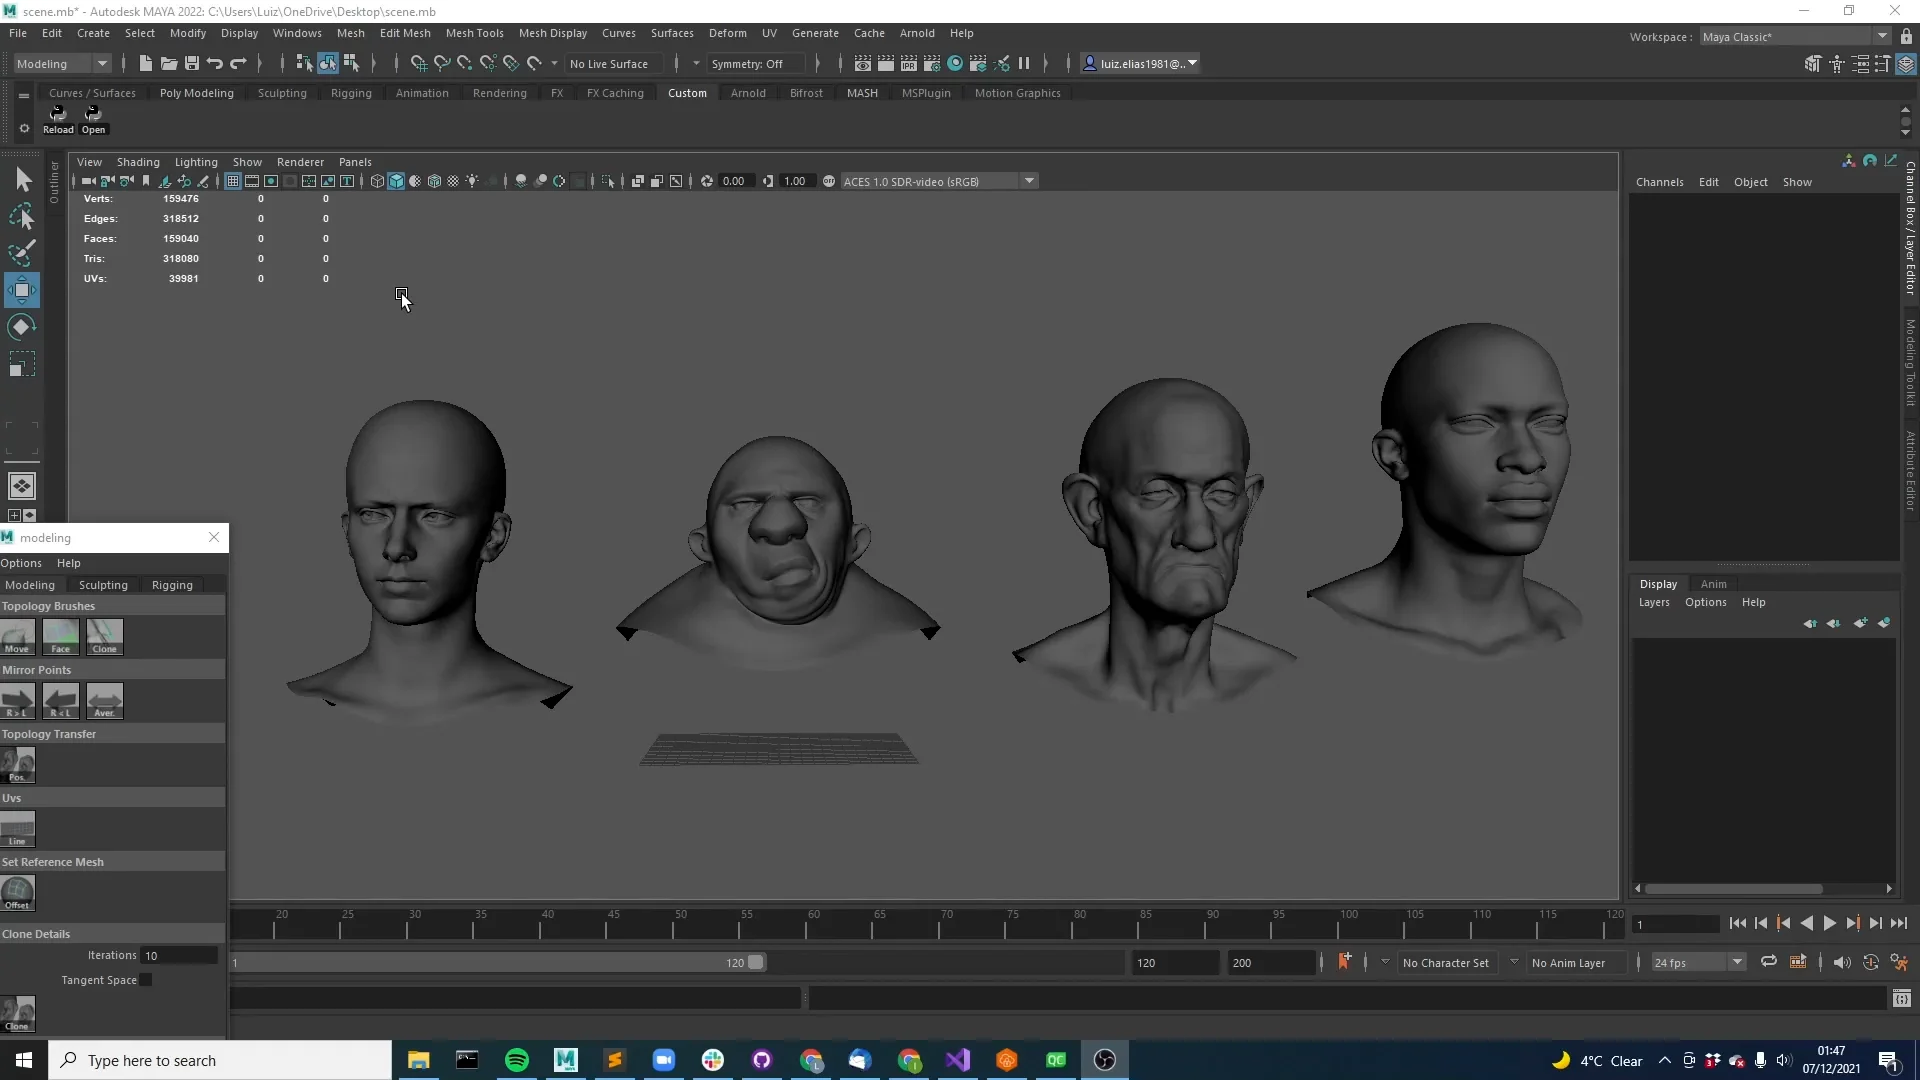The width and height of the screenshot is (1920, 1080).
Task: Click the UVs Line icon
Action: (18, 828)
